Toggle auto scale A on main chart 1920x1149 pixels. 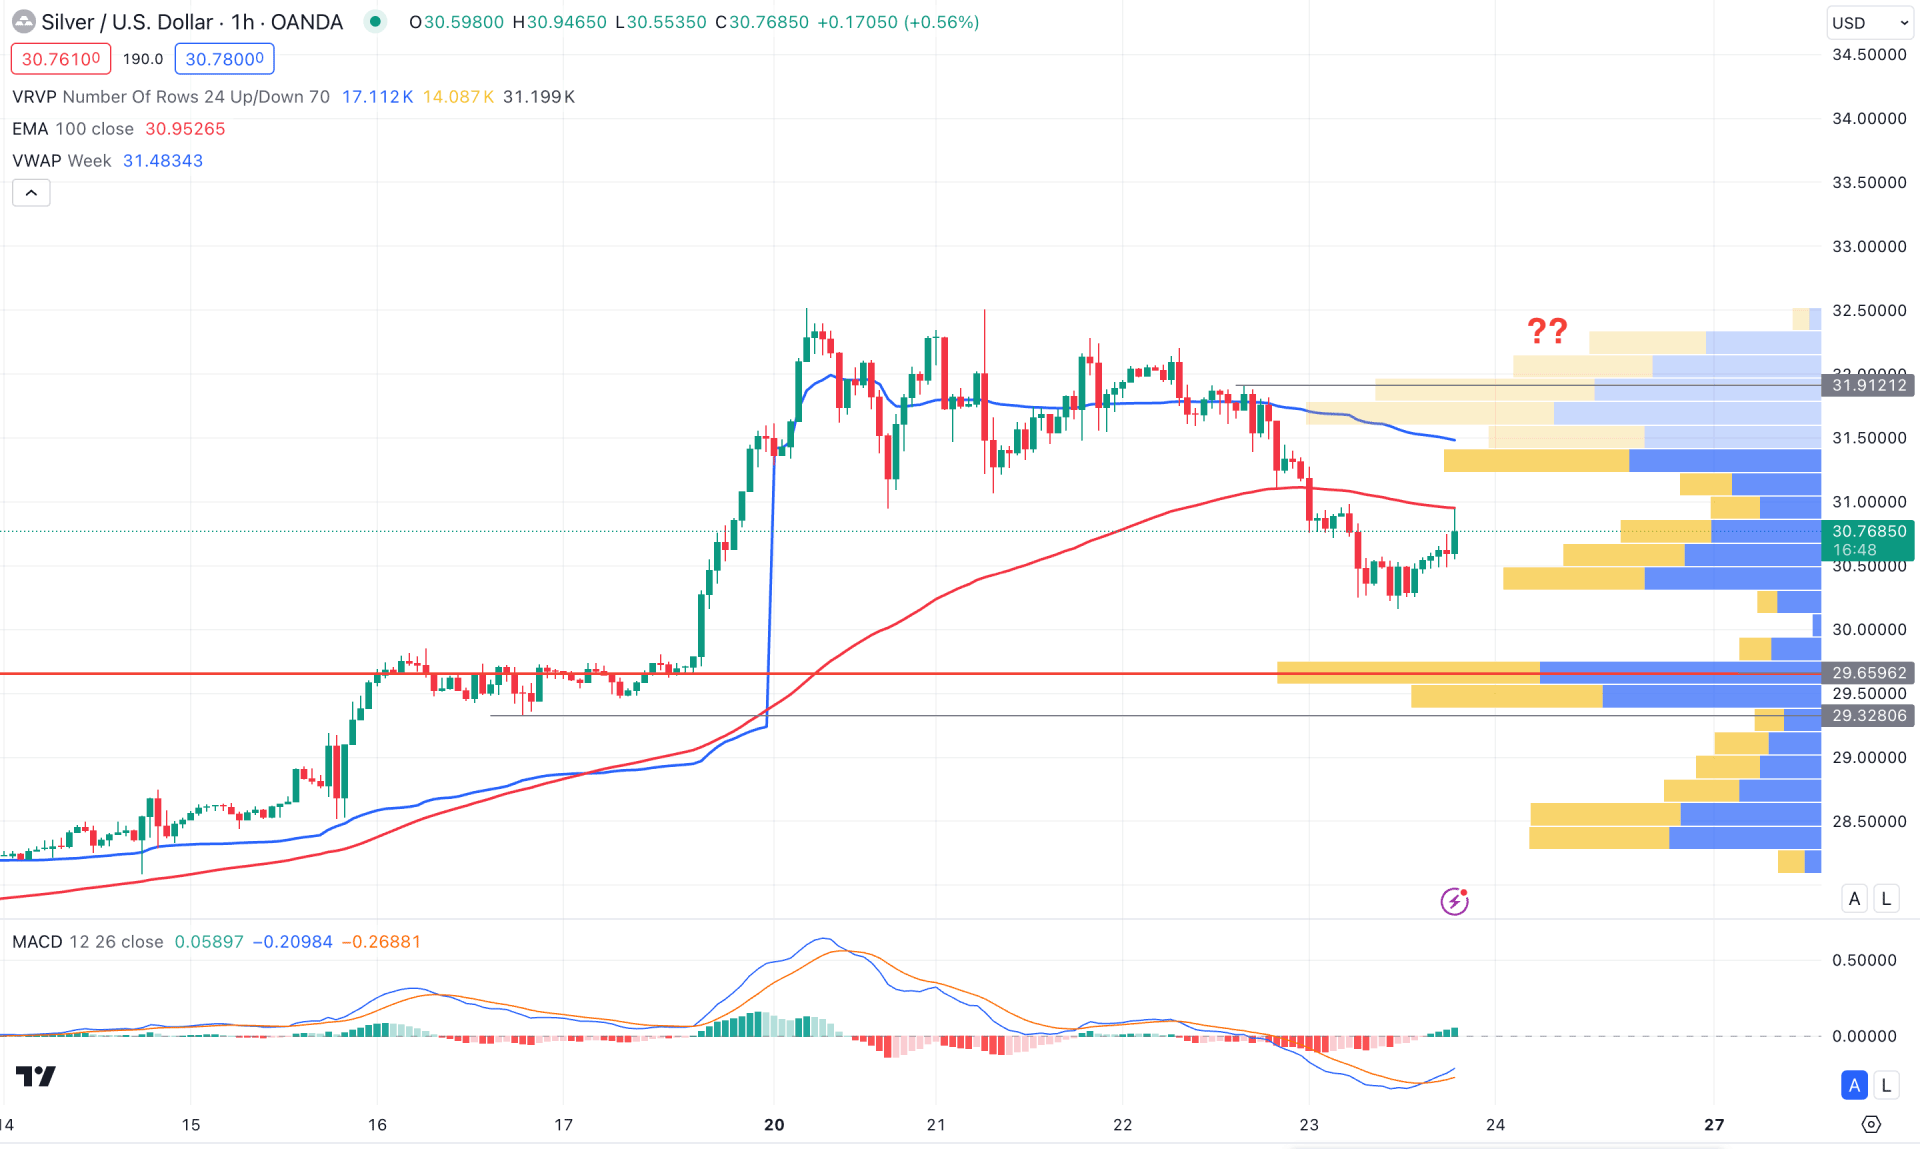(x=1854, y=898)
